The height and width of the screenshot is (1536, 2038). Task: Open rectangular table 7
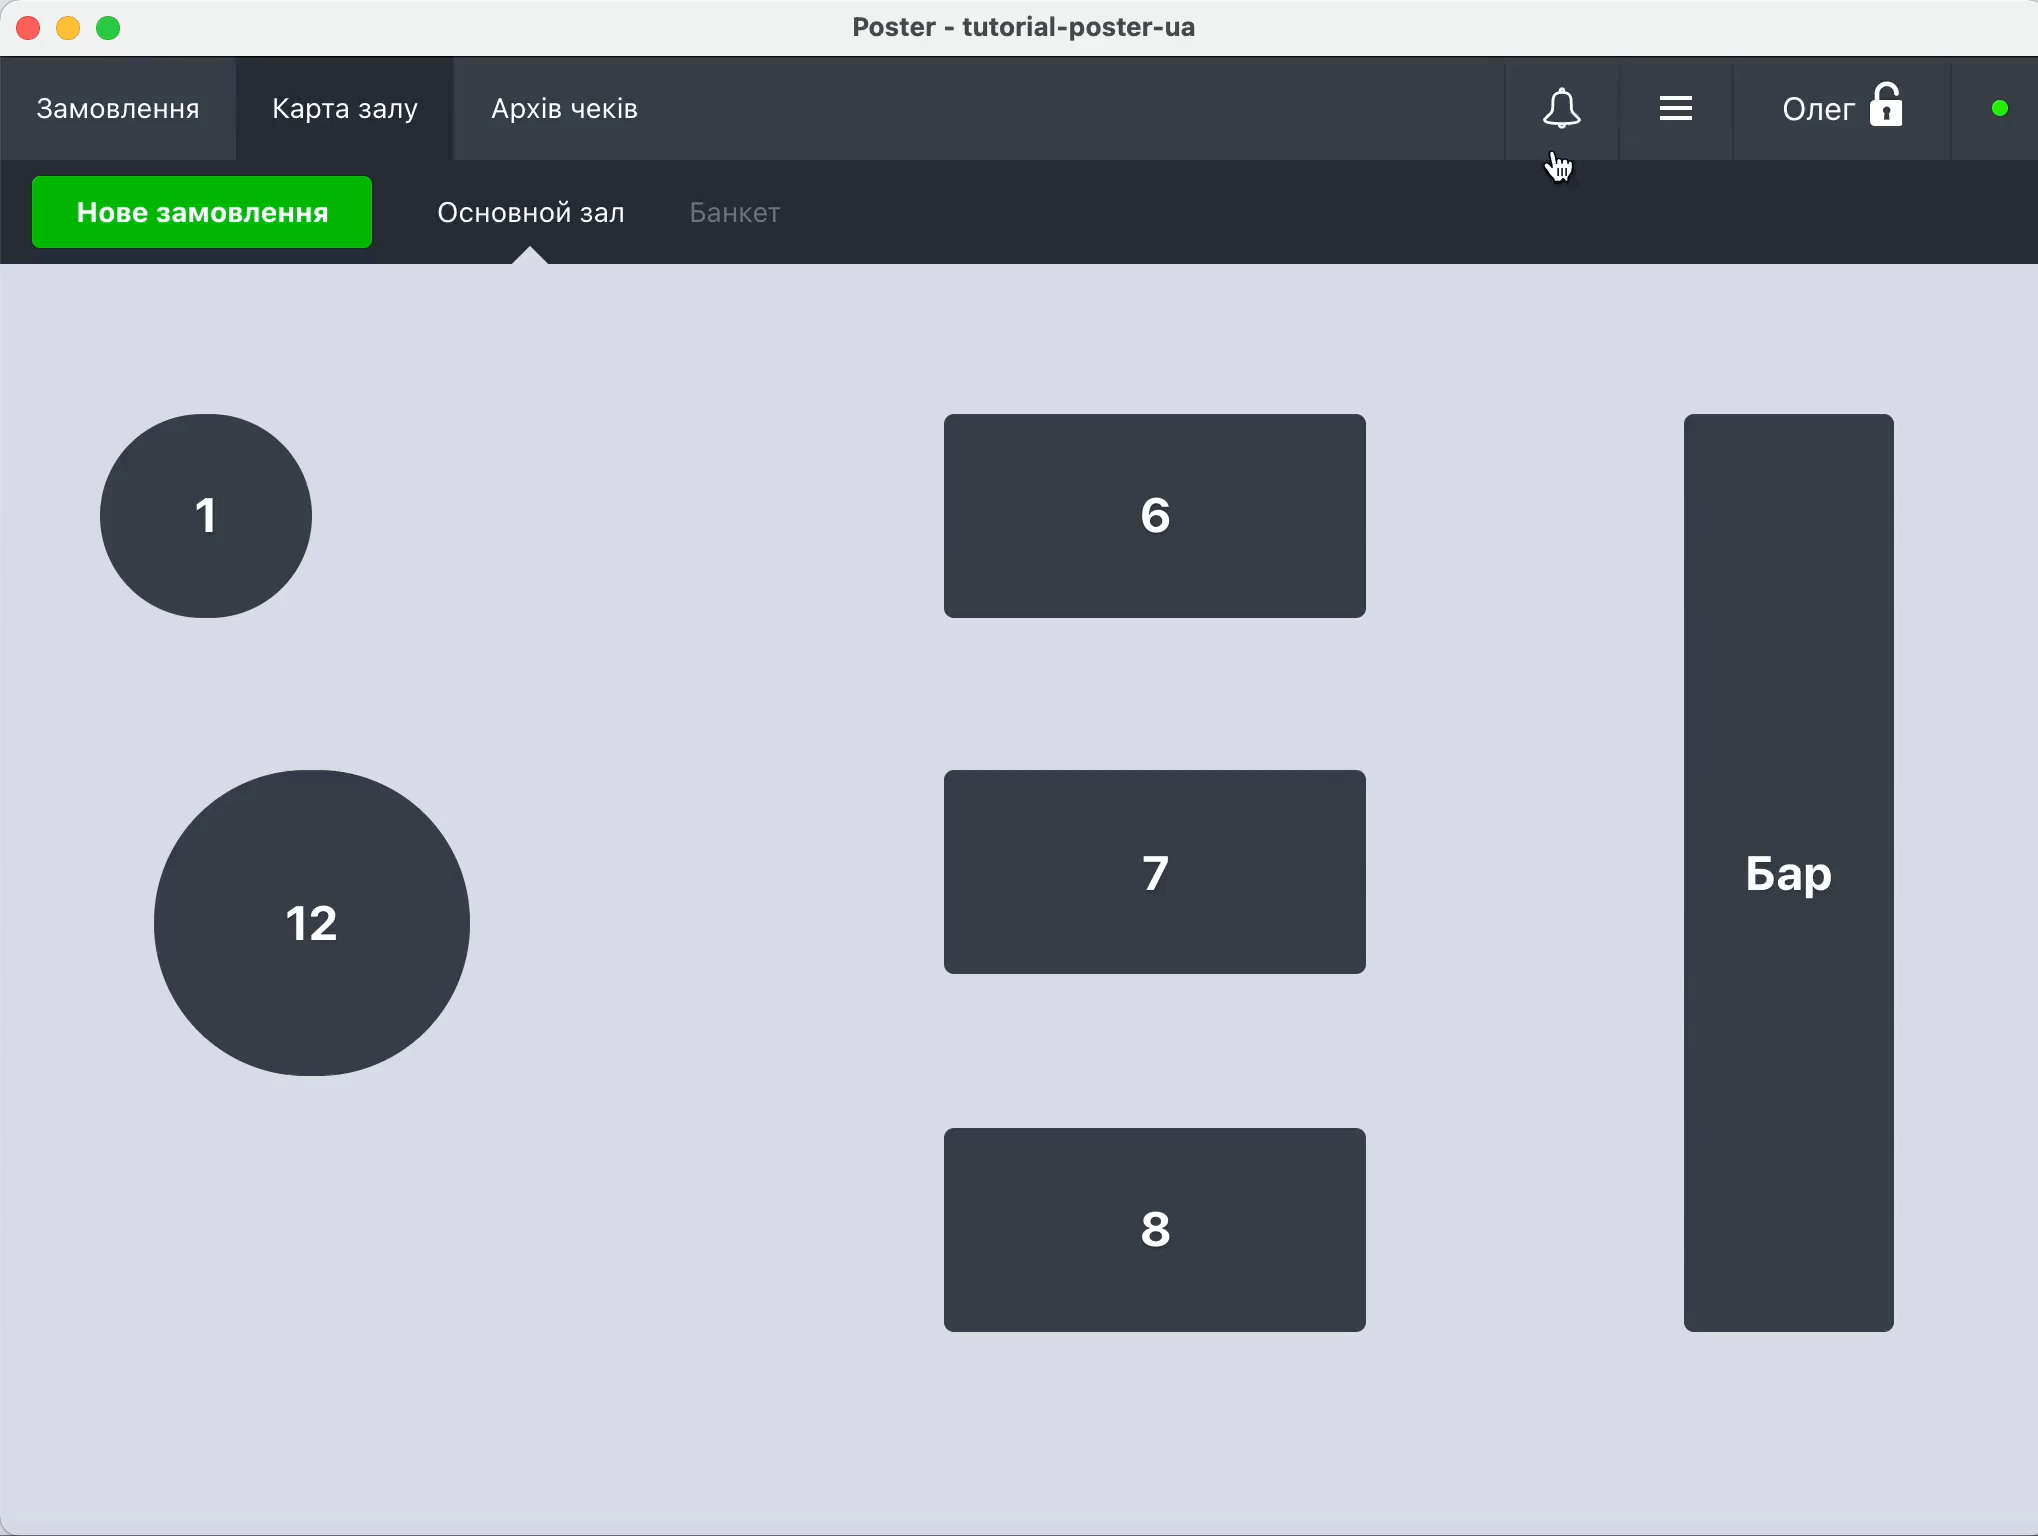click(x=1155, y=872)
